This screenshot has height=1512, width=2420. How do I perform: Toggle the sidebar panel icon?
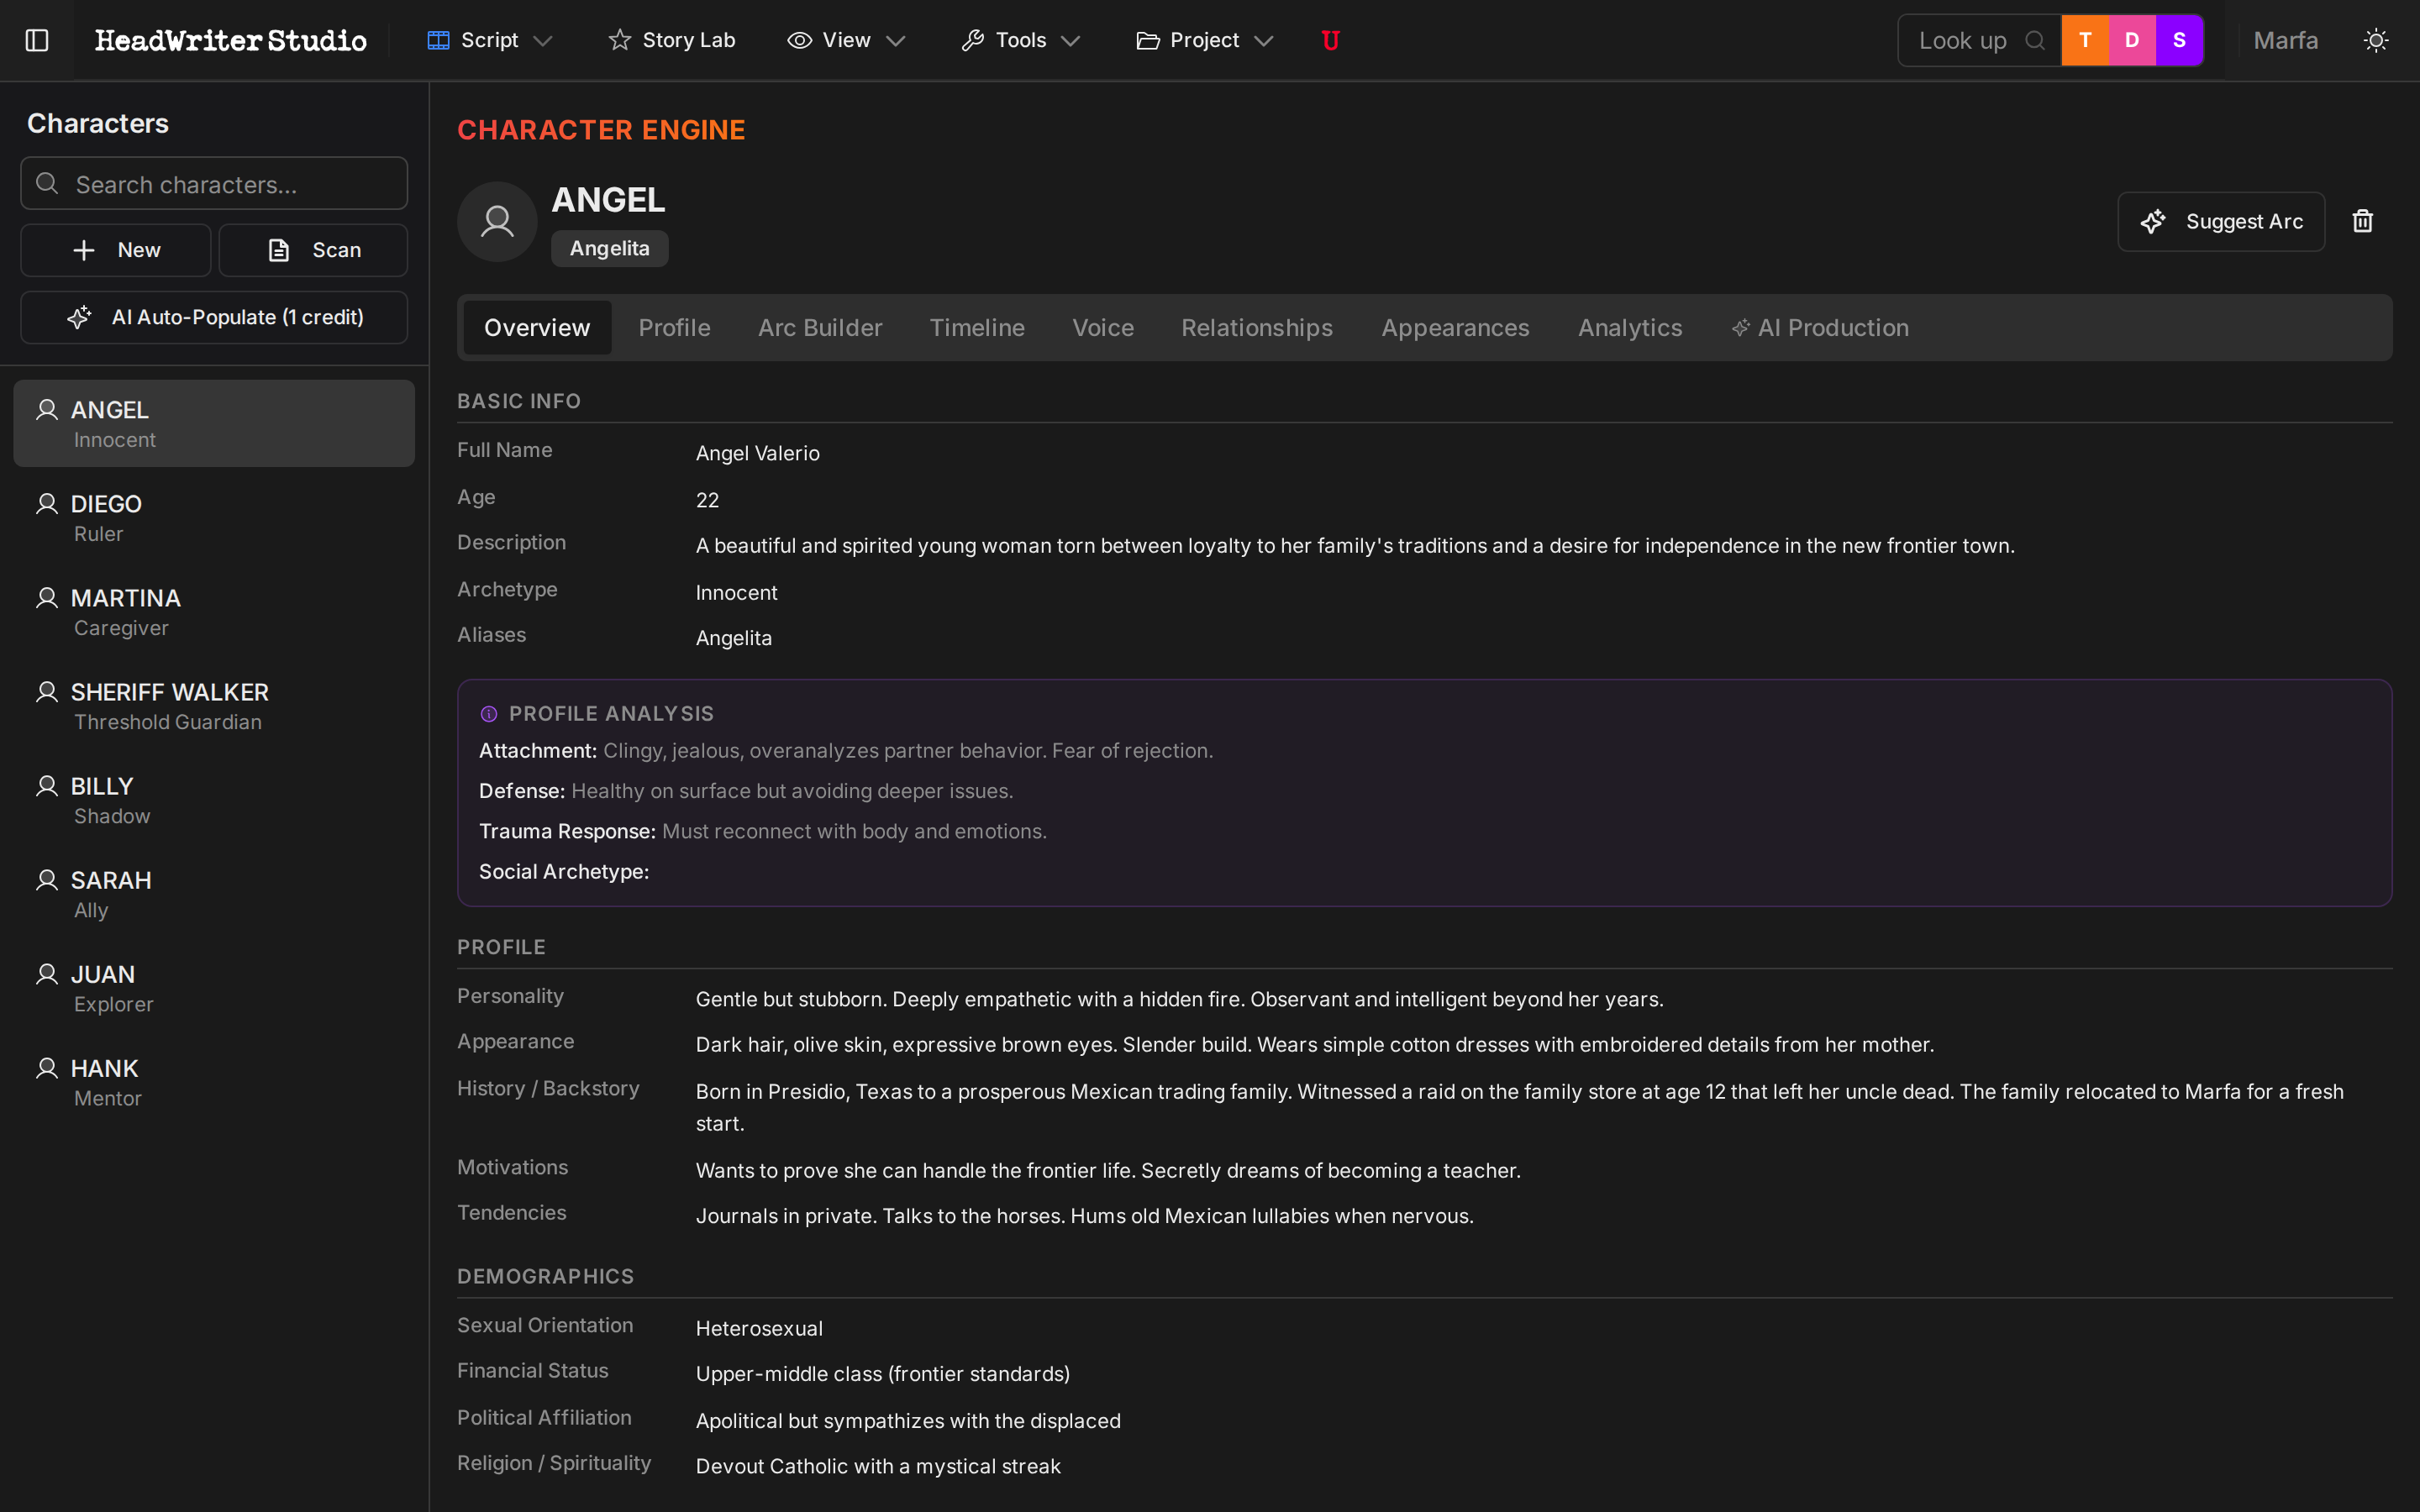[x=37, y=40]
